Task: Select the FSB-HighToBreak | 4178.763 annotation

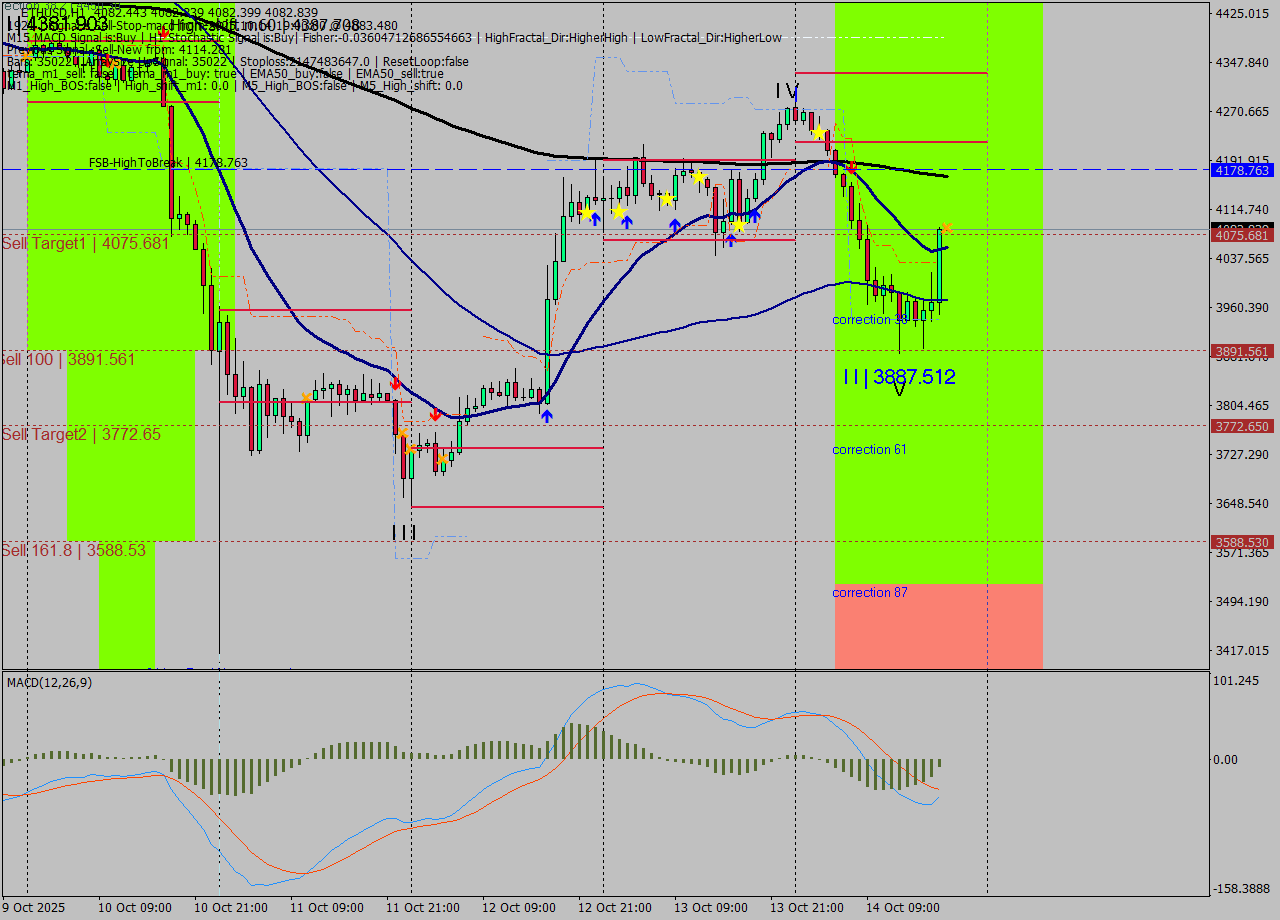Action: click(x=170, y=161)
